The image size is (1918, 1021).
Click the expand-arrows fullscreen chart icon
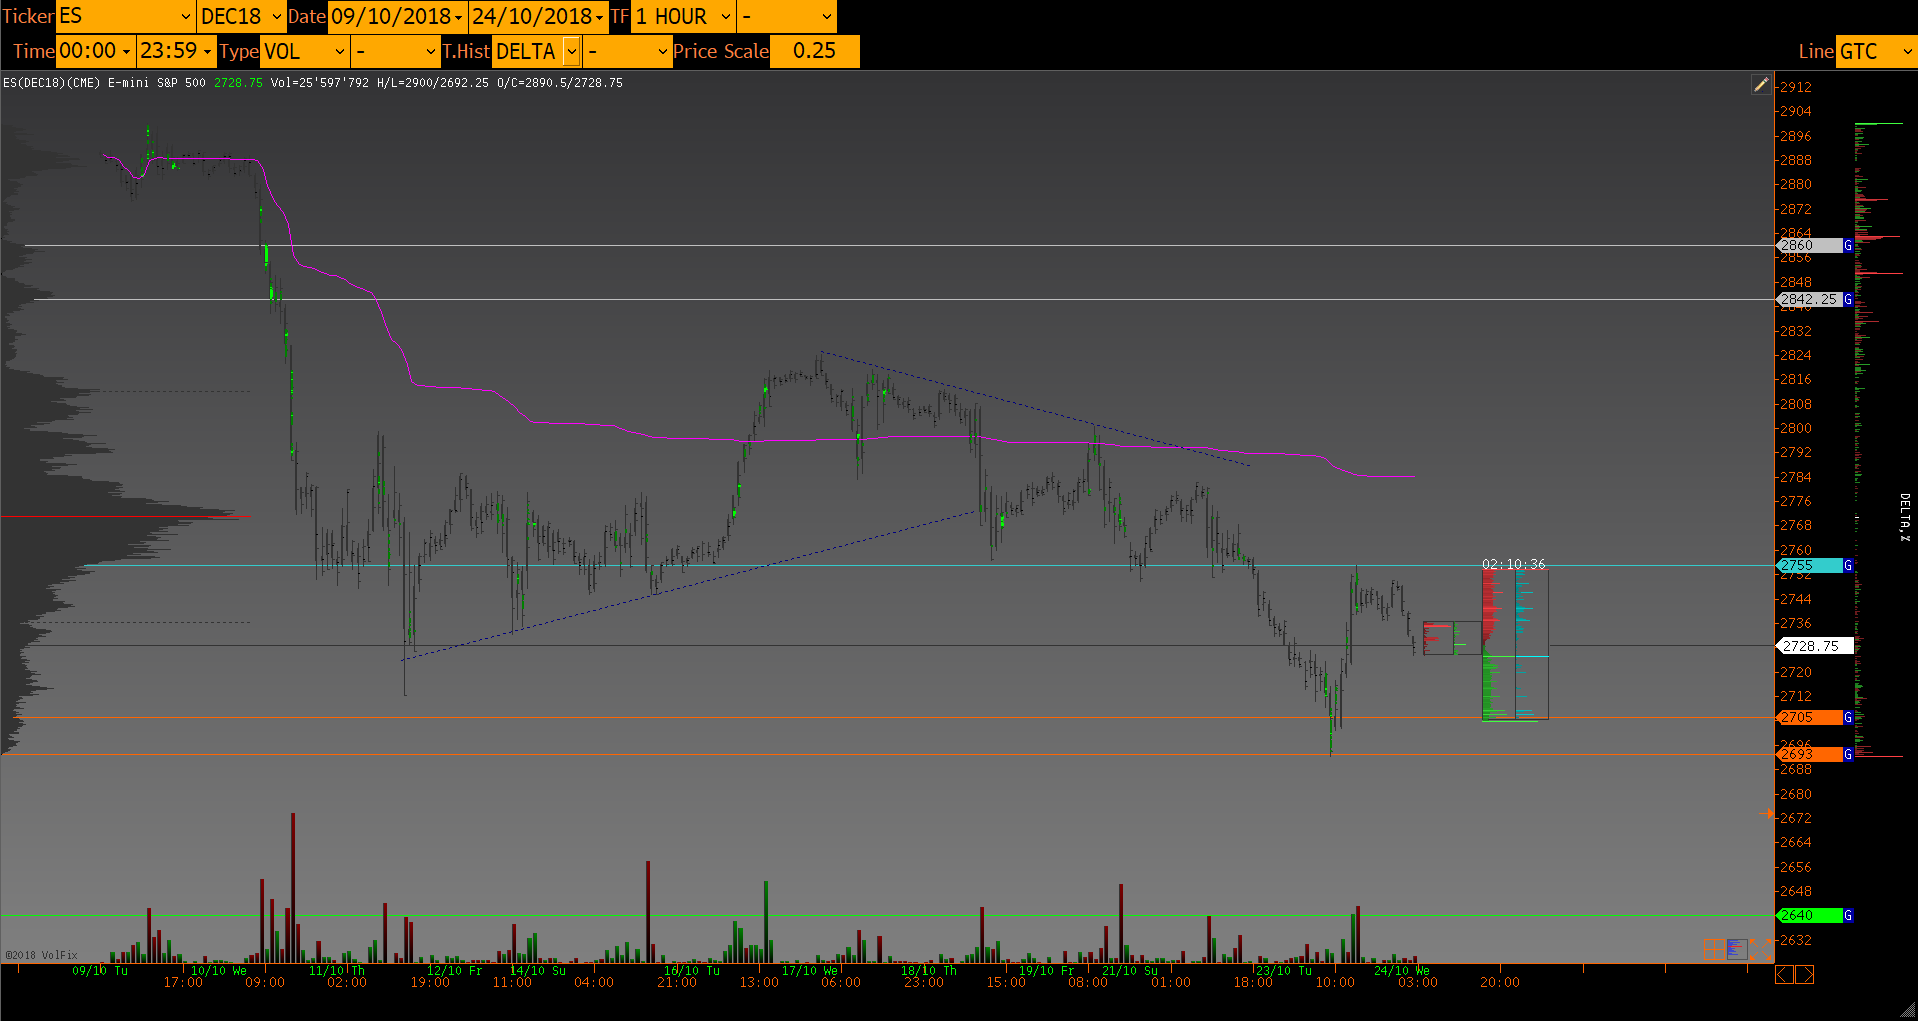(1758, 948)
